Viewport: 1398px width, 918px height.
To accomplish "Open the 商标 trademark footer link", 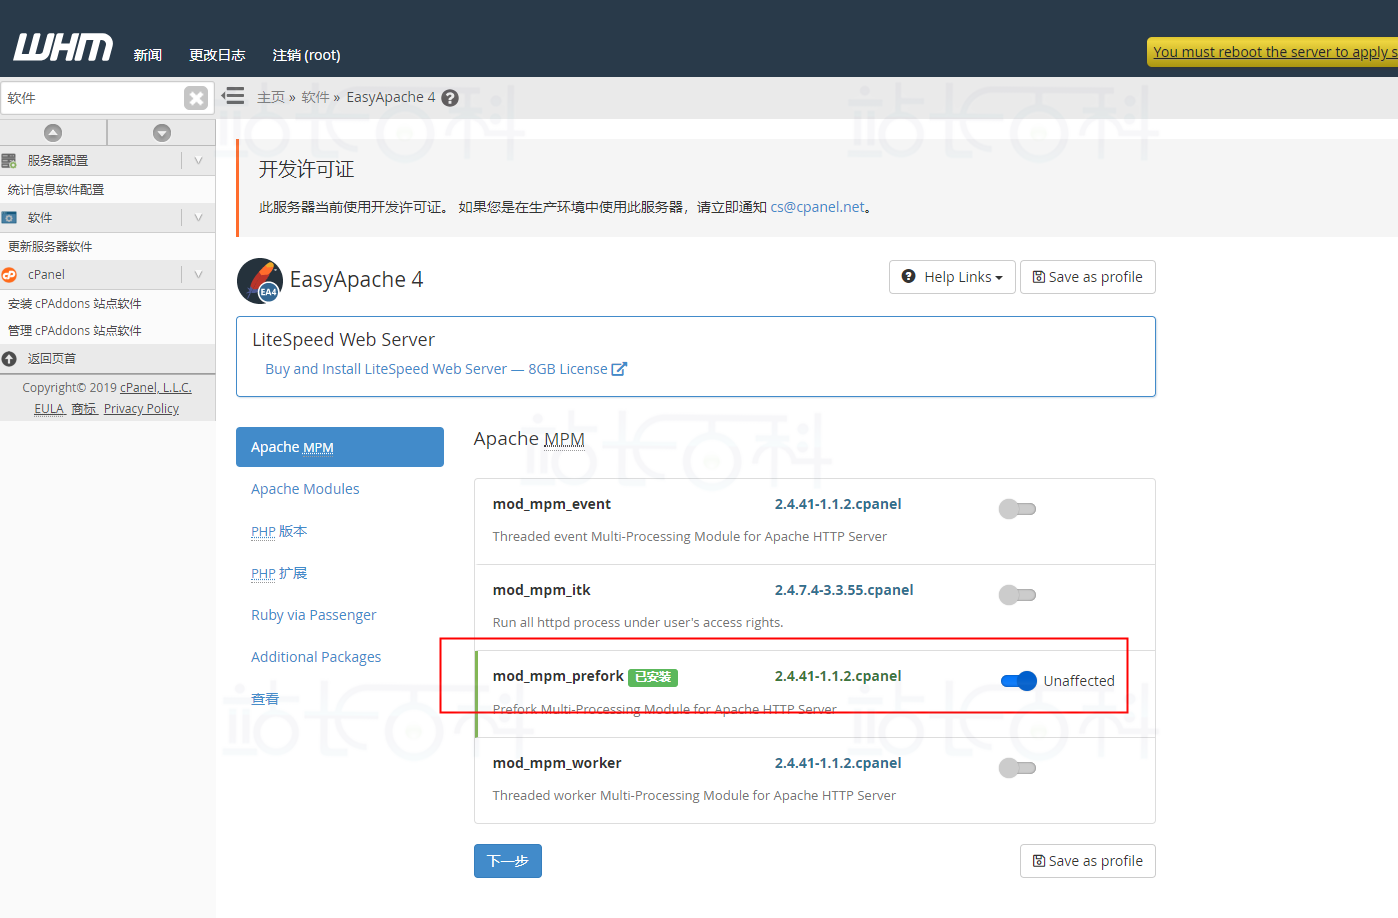I will tap(84, 409).
